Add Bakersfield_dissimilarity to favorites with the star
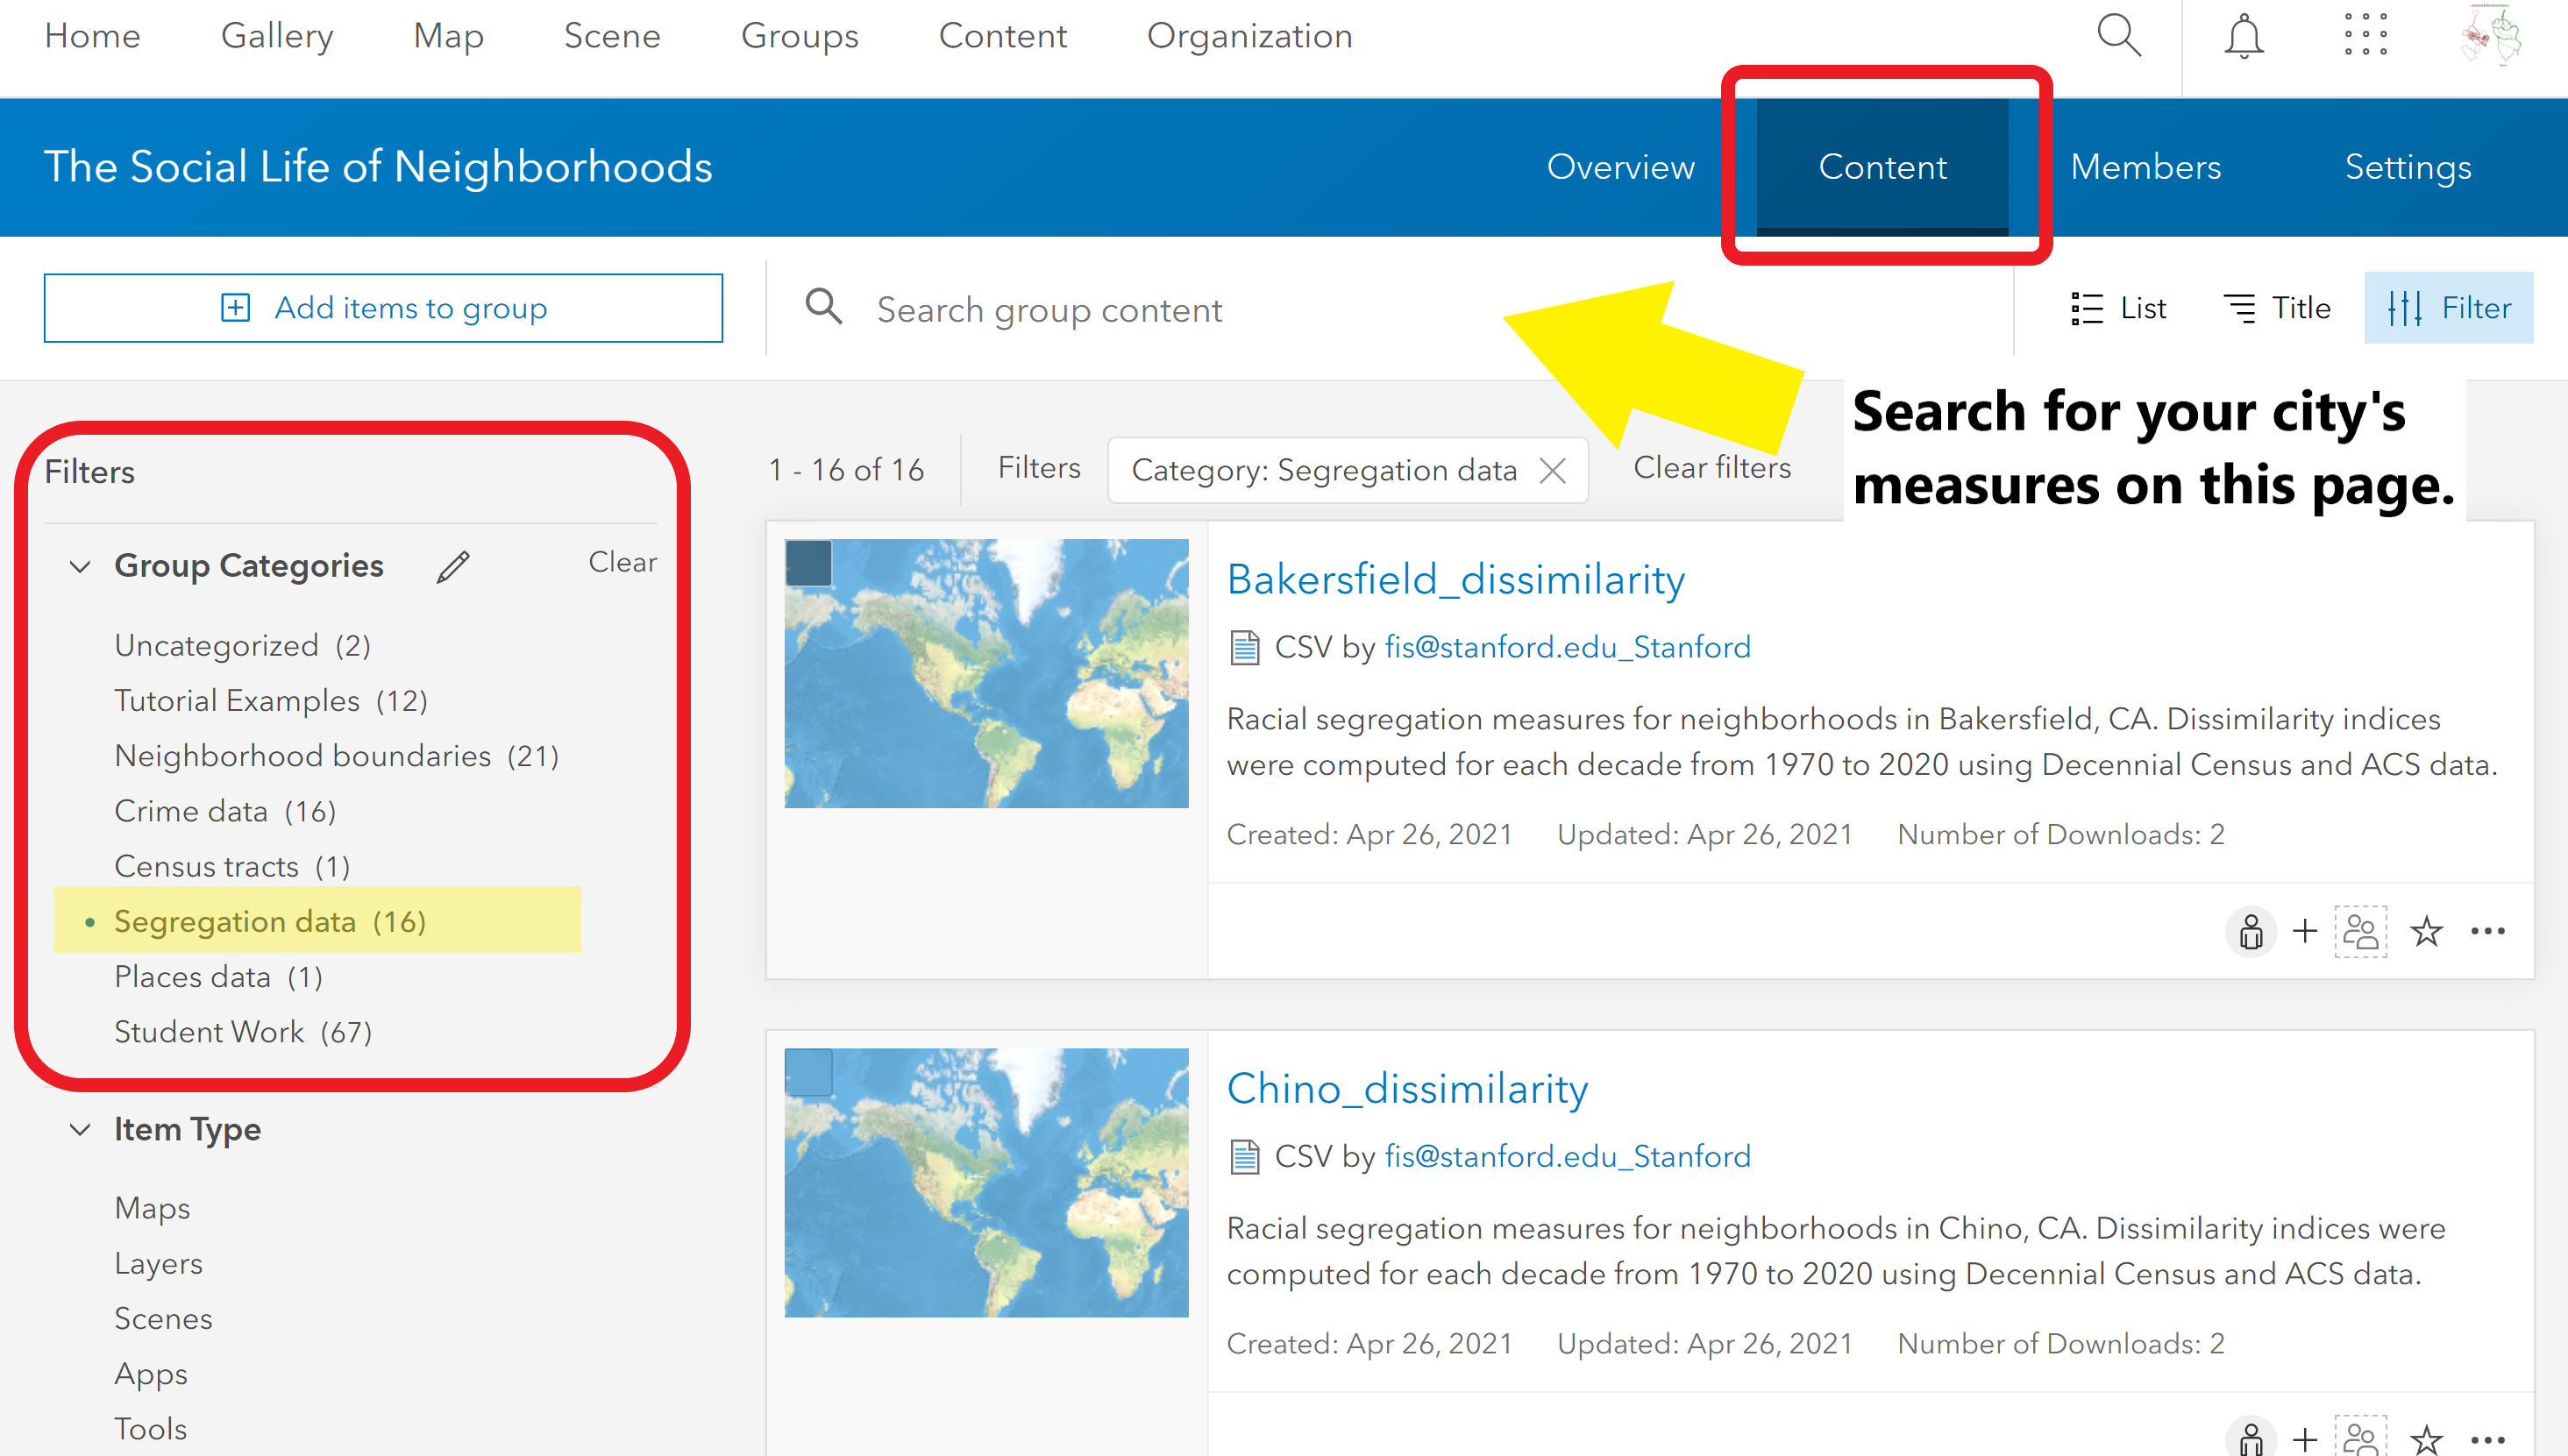The width and height of the screenshot is (2568, 1456). 2426,931
